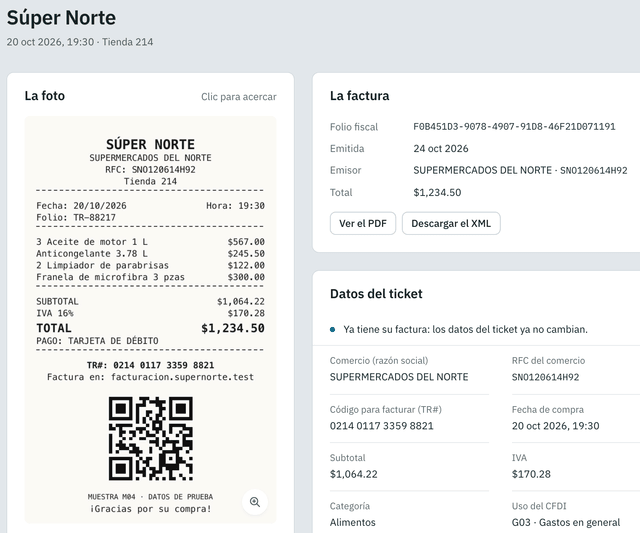Click the receipt 'PAGO: TARJETA DE DÉBITO' line
The image size is (640, 533).
pos(97,341)
